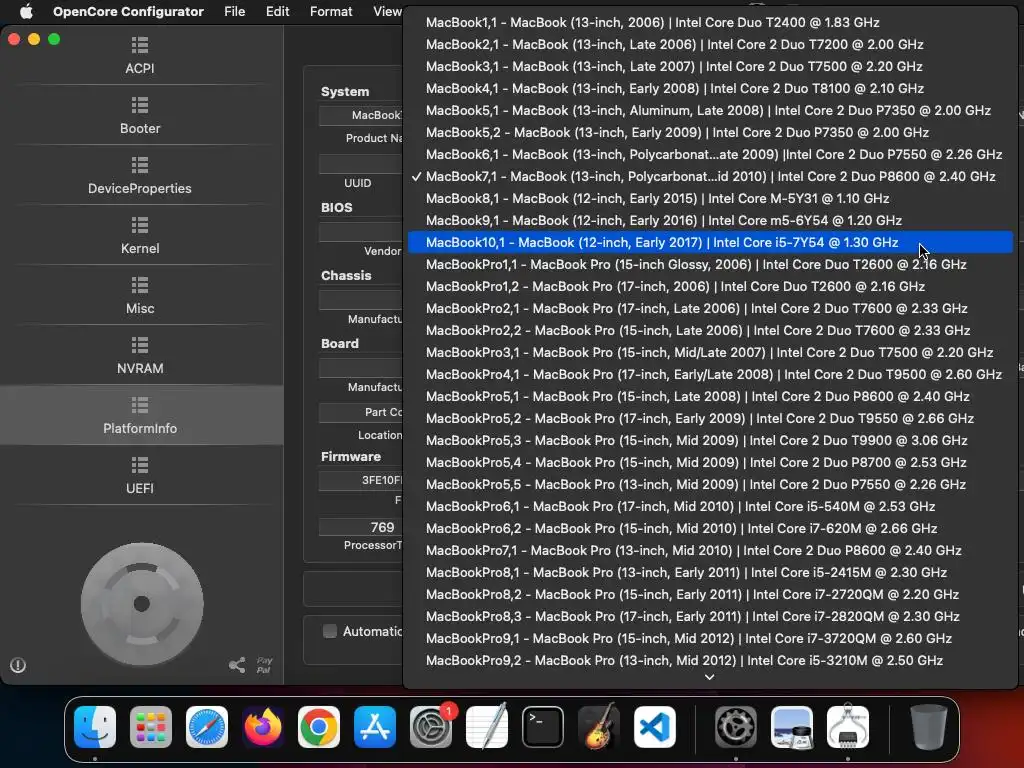Choose MacBook8,1 (12-inch, Early 2015)
This screenshot has height=768, width=1024.
point(710,198)
